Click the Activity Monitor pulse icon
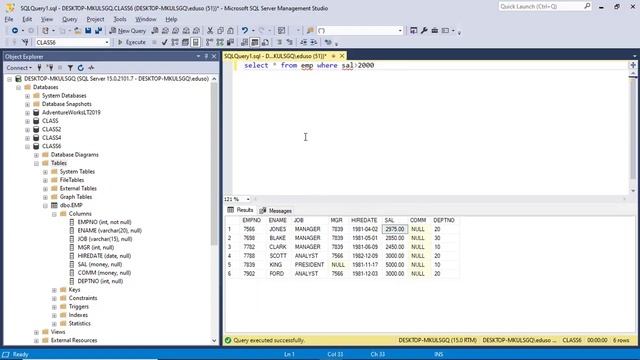The height and width of the screenshot is (360, 640). (91, 68)
